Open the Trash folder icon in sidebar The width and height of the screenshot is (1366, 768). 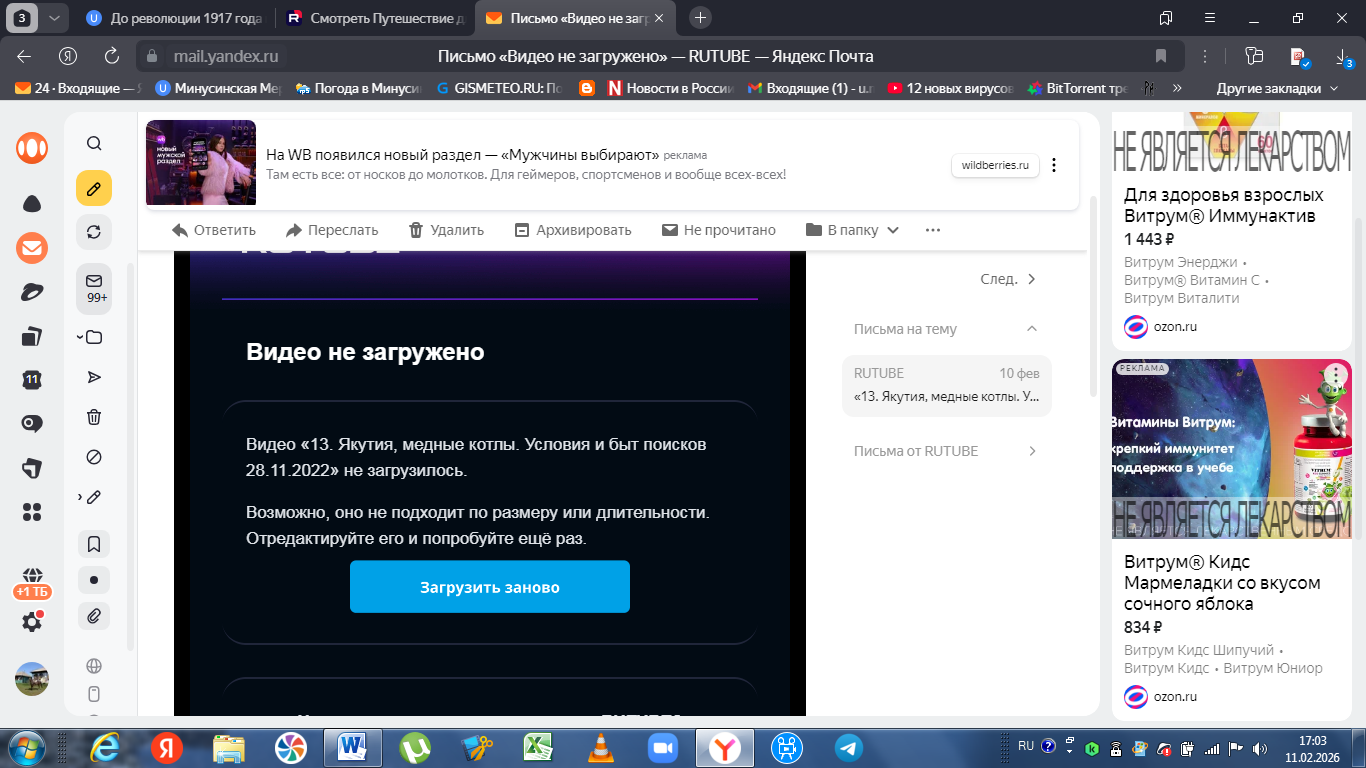tap(94, 417)
